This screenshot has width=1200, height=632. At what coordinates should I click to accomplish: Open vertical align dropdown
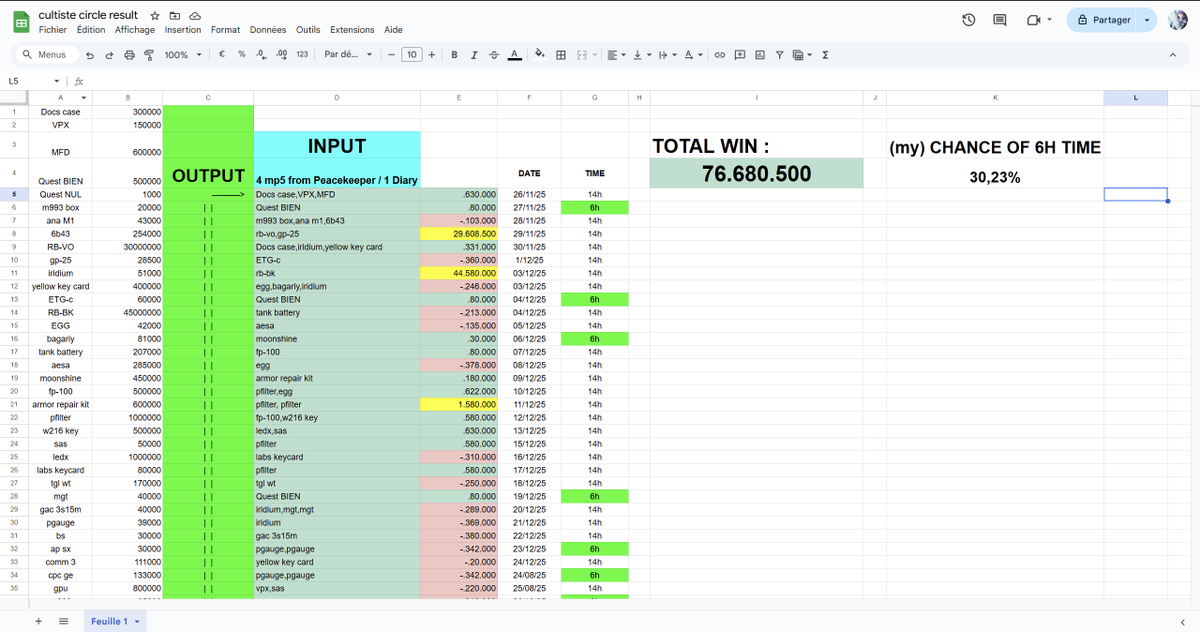pos(641,55)
